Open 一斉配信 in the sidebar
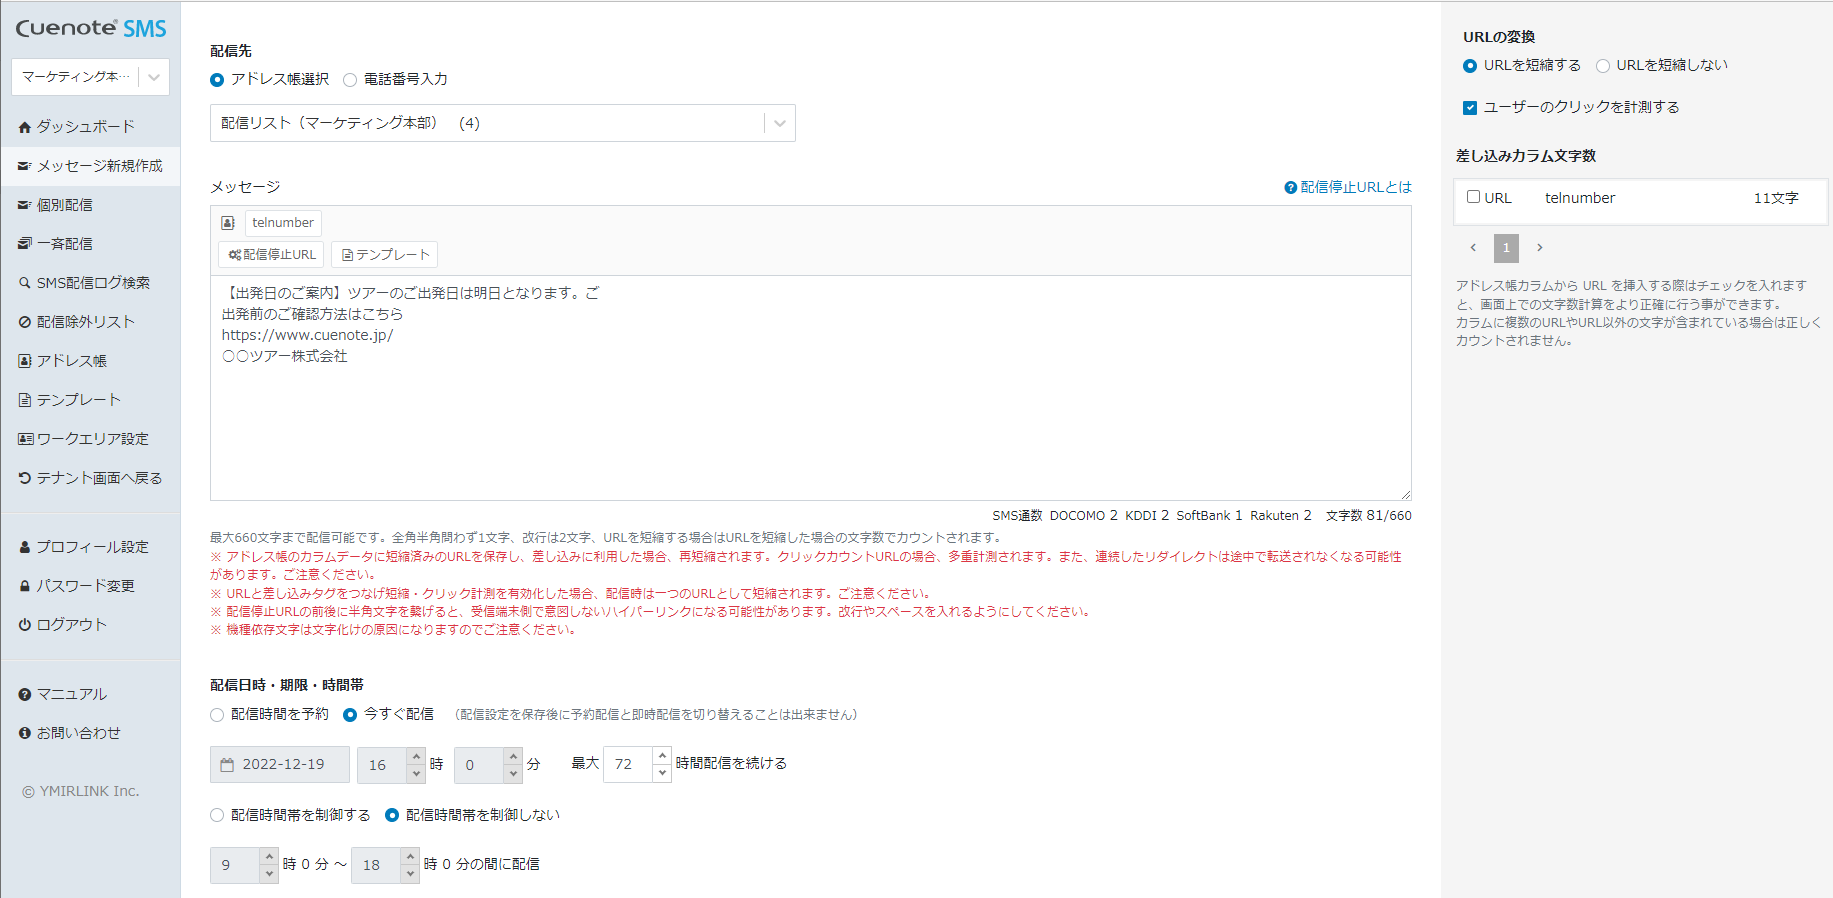The width and height of the screenshot is (1833, 898). pos(65,244)
